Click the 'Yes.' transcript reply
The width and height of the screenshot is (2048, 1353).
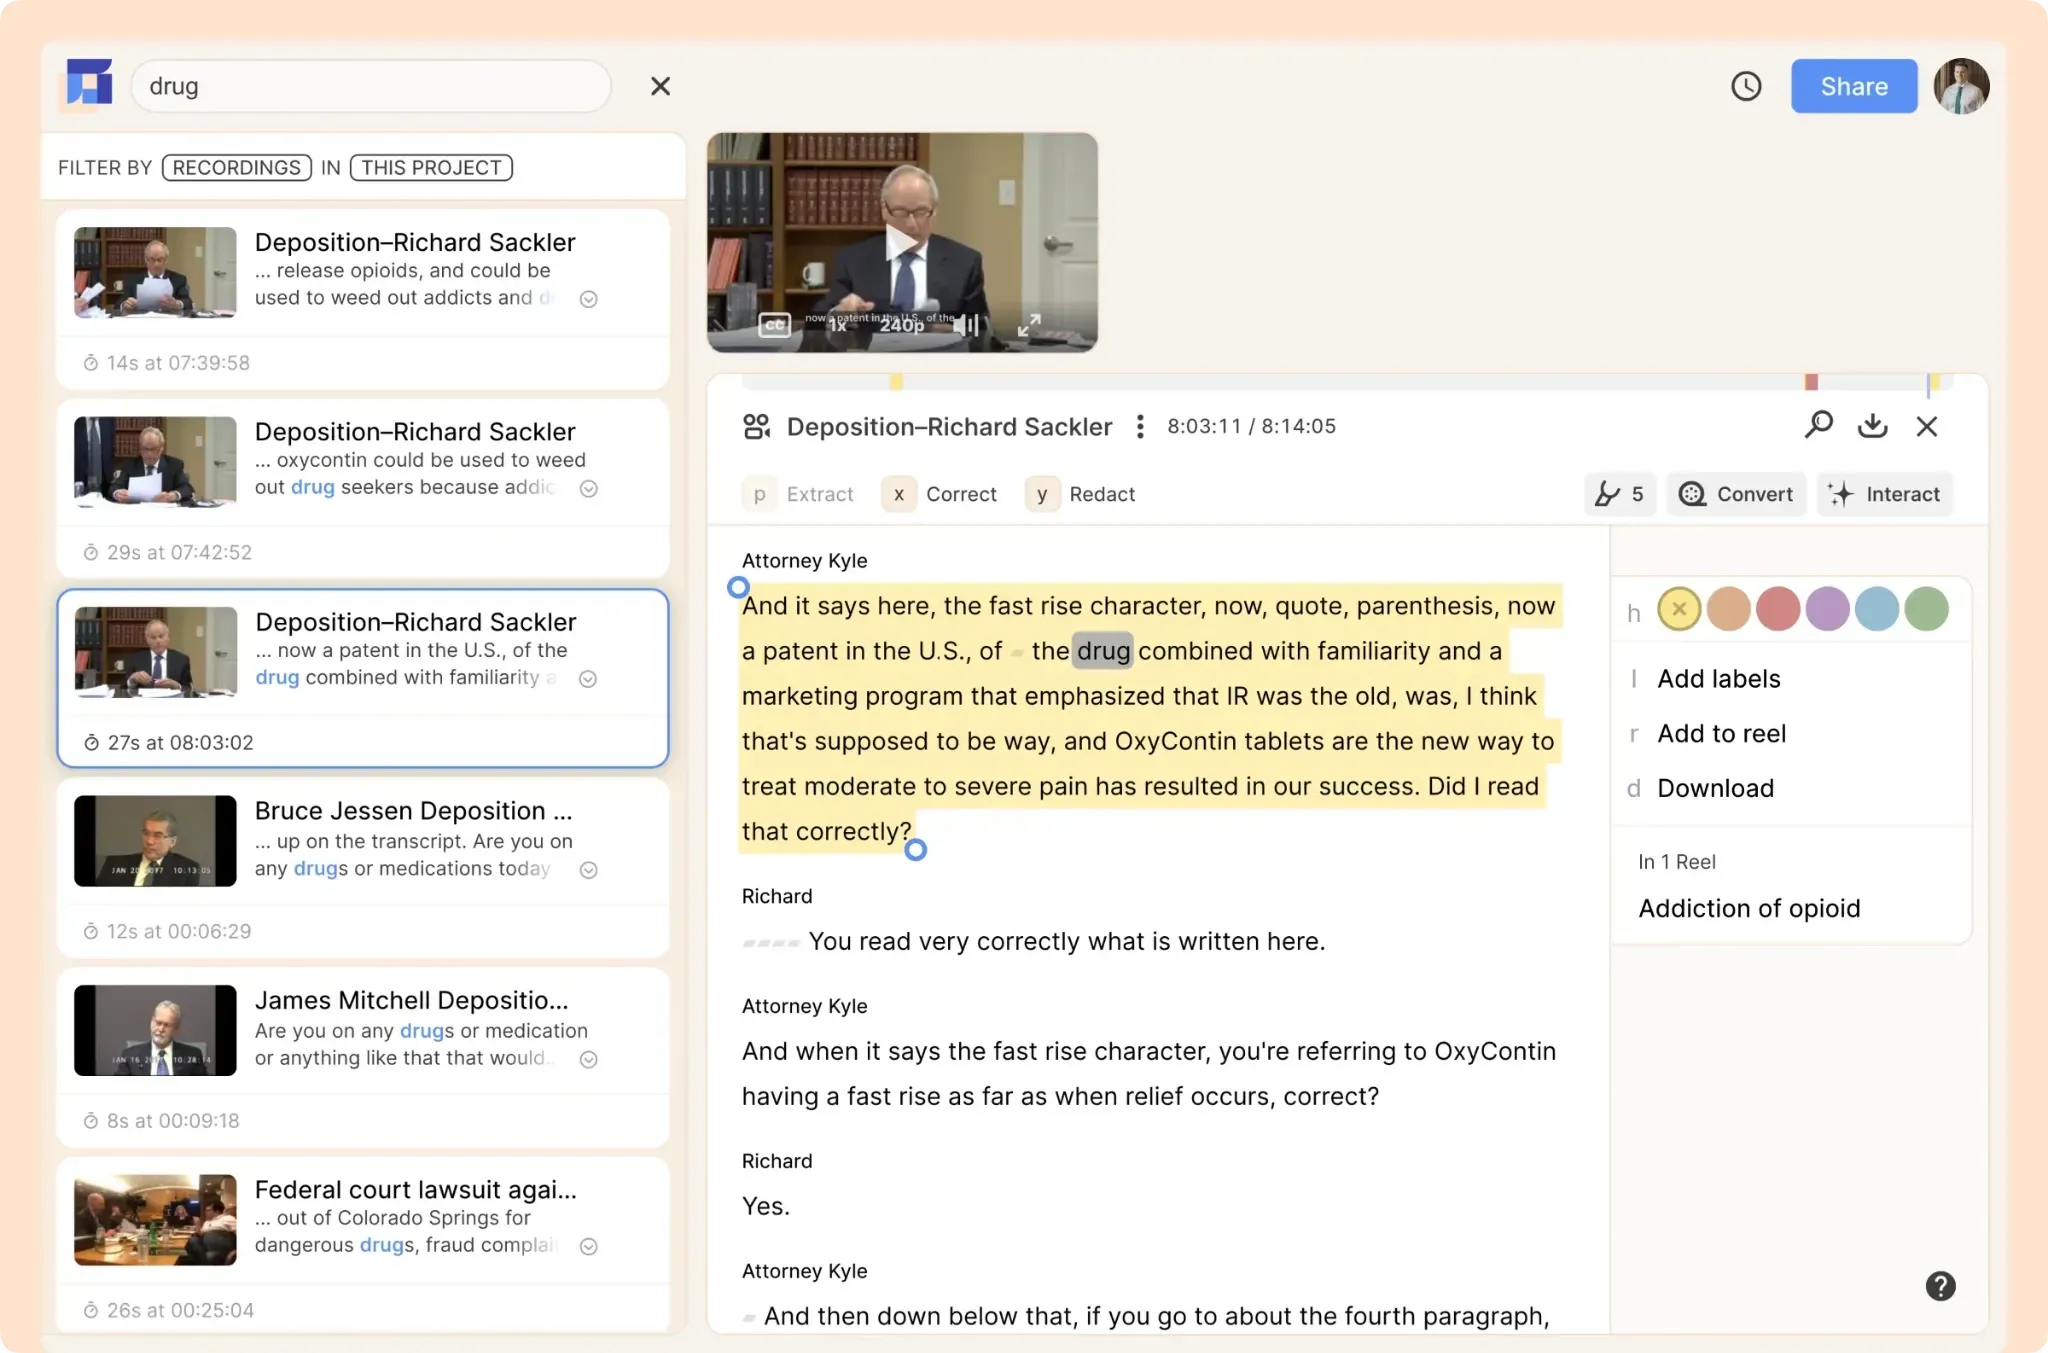point(766,1207)
